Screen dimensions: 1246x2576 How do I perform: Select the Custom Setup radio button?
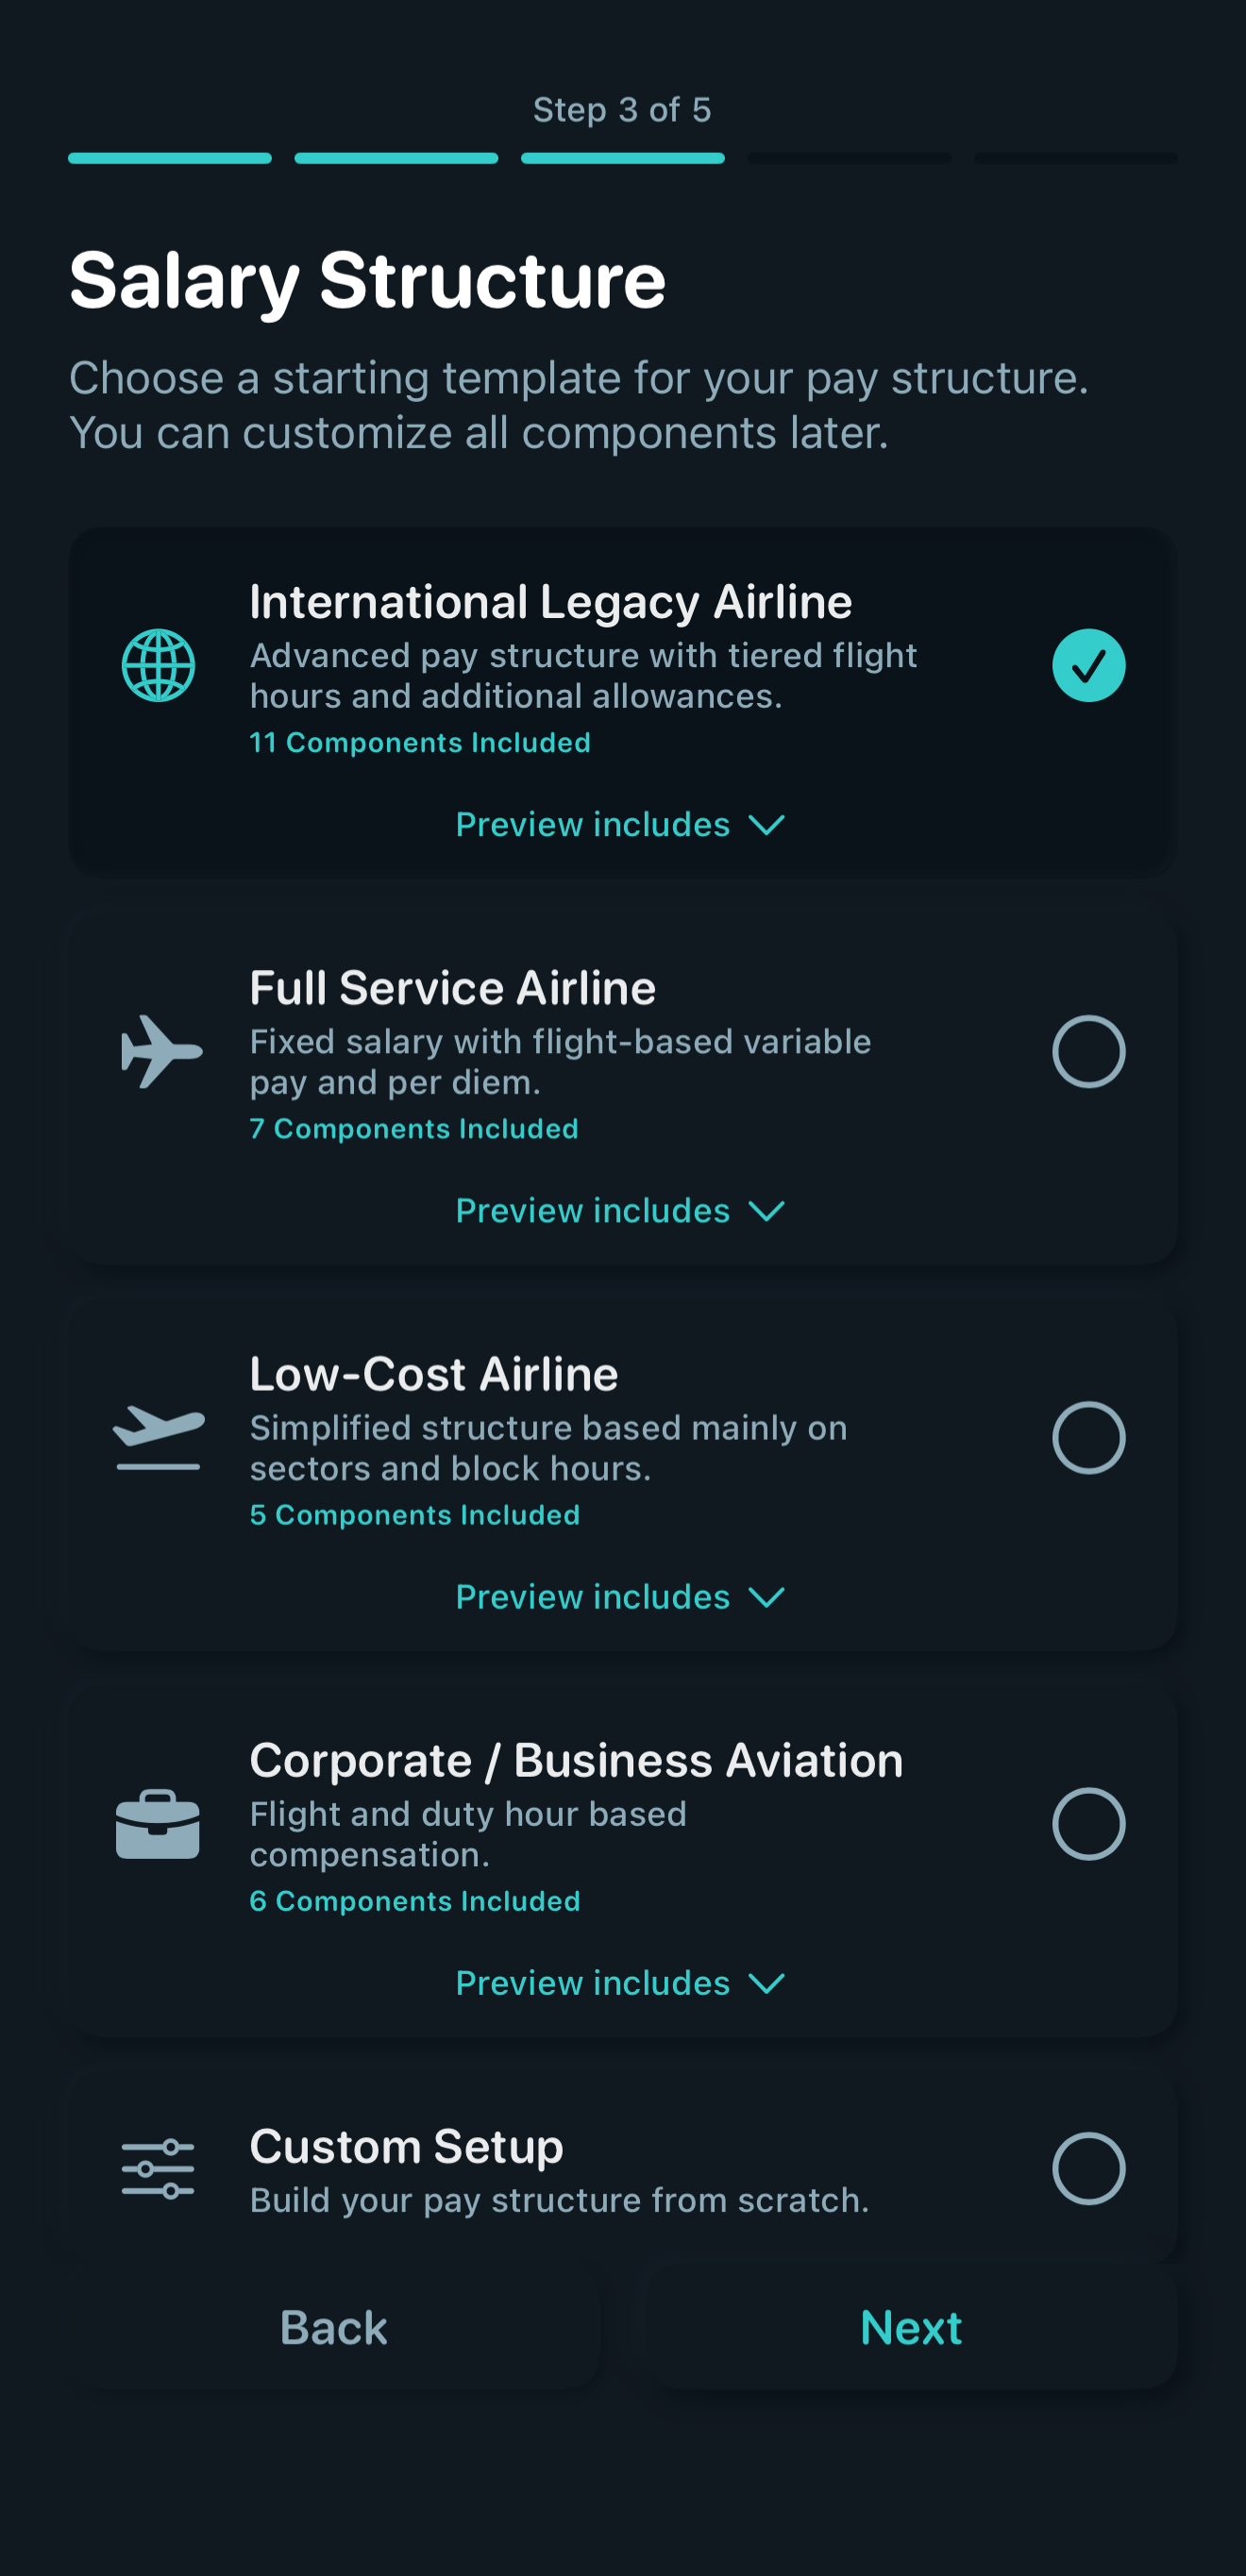coord(1088,2168)
